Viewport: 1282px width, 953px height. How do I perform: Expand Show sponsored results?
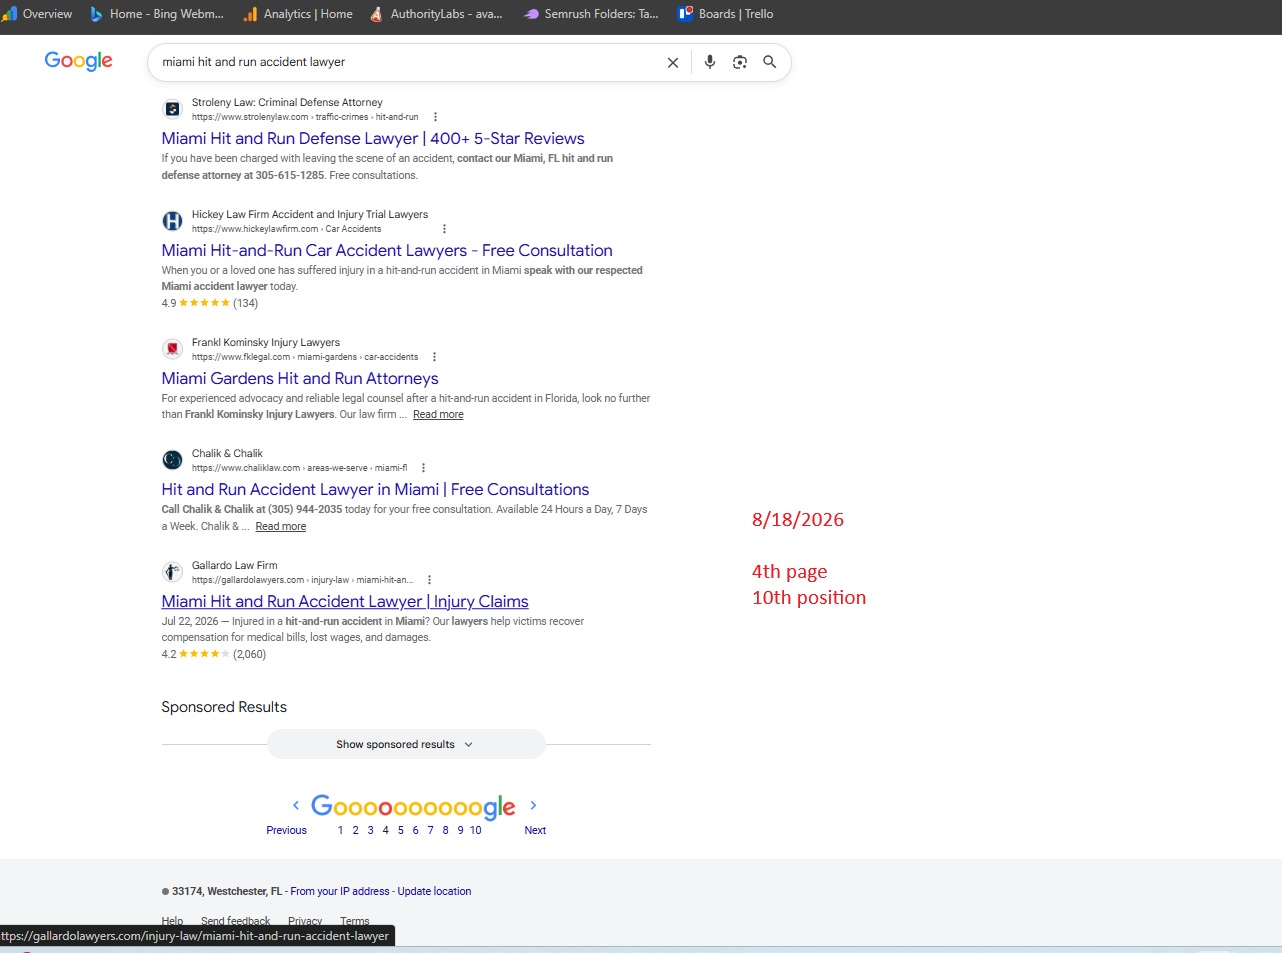point(406,744)
